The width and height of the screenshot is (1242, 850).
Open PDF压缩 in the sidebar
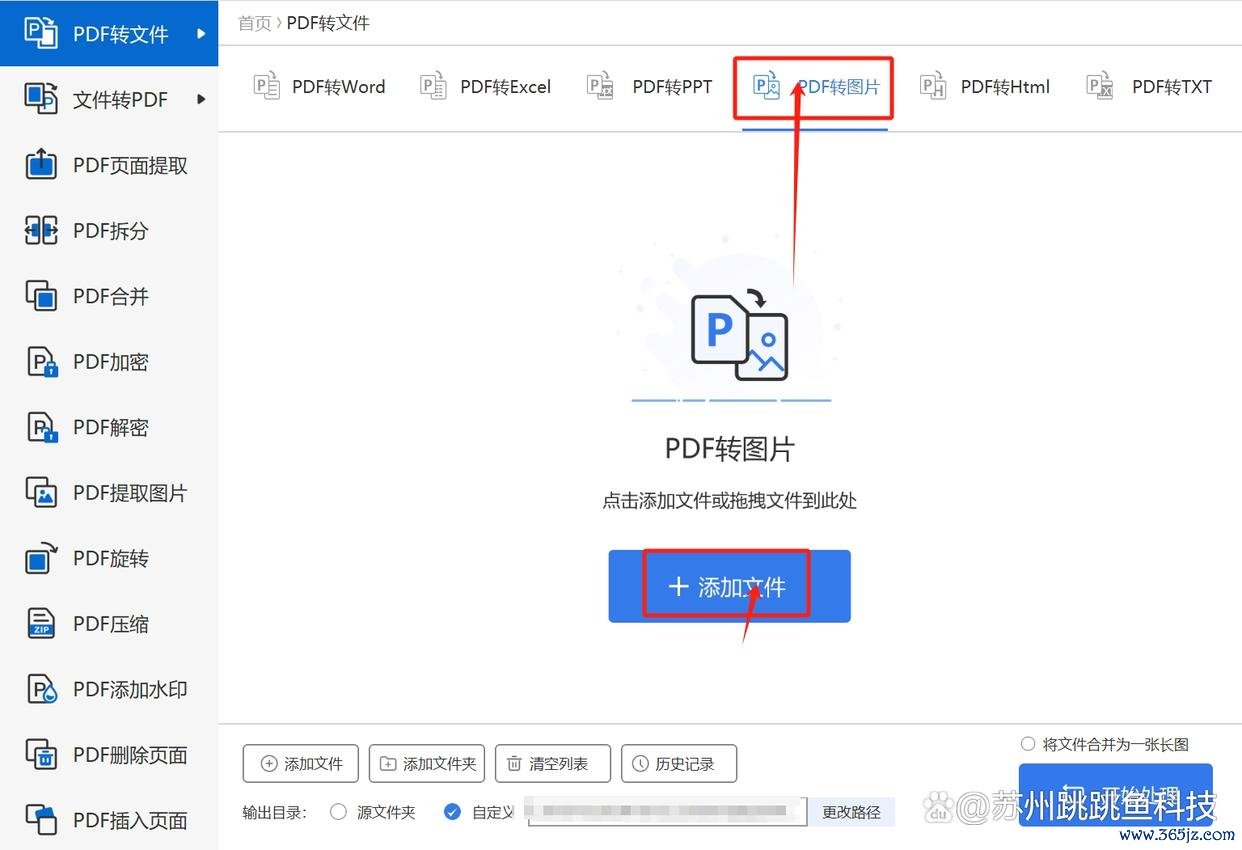tap(109, 624)
